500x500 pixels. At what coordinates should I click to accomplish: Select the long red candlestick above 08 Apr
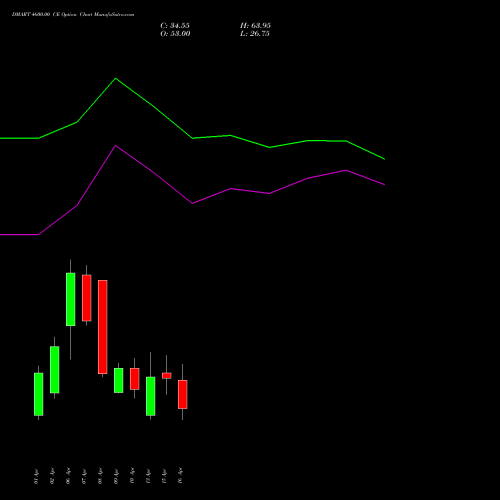pyautogui.click(x=103, y=327)
